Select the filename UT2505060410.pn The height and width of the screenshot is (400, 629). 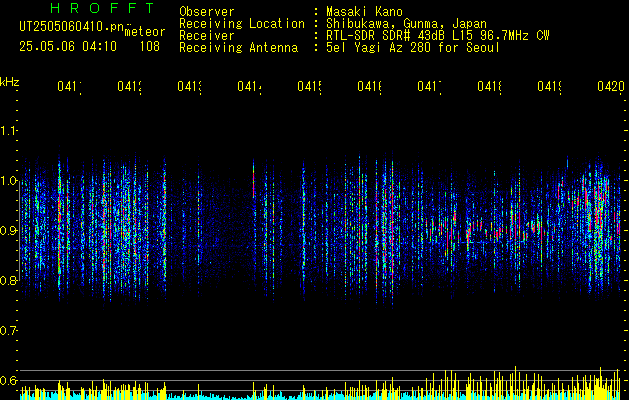pos(72,26)
